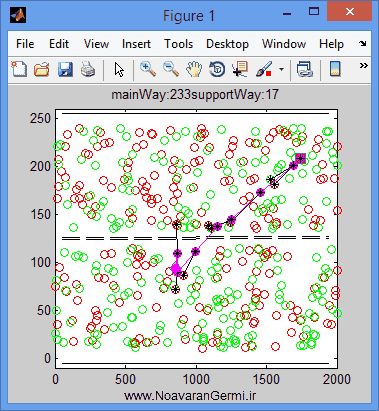
Task: Open the Window menu
Action: click(x=284, y=44)
